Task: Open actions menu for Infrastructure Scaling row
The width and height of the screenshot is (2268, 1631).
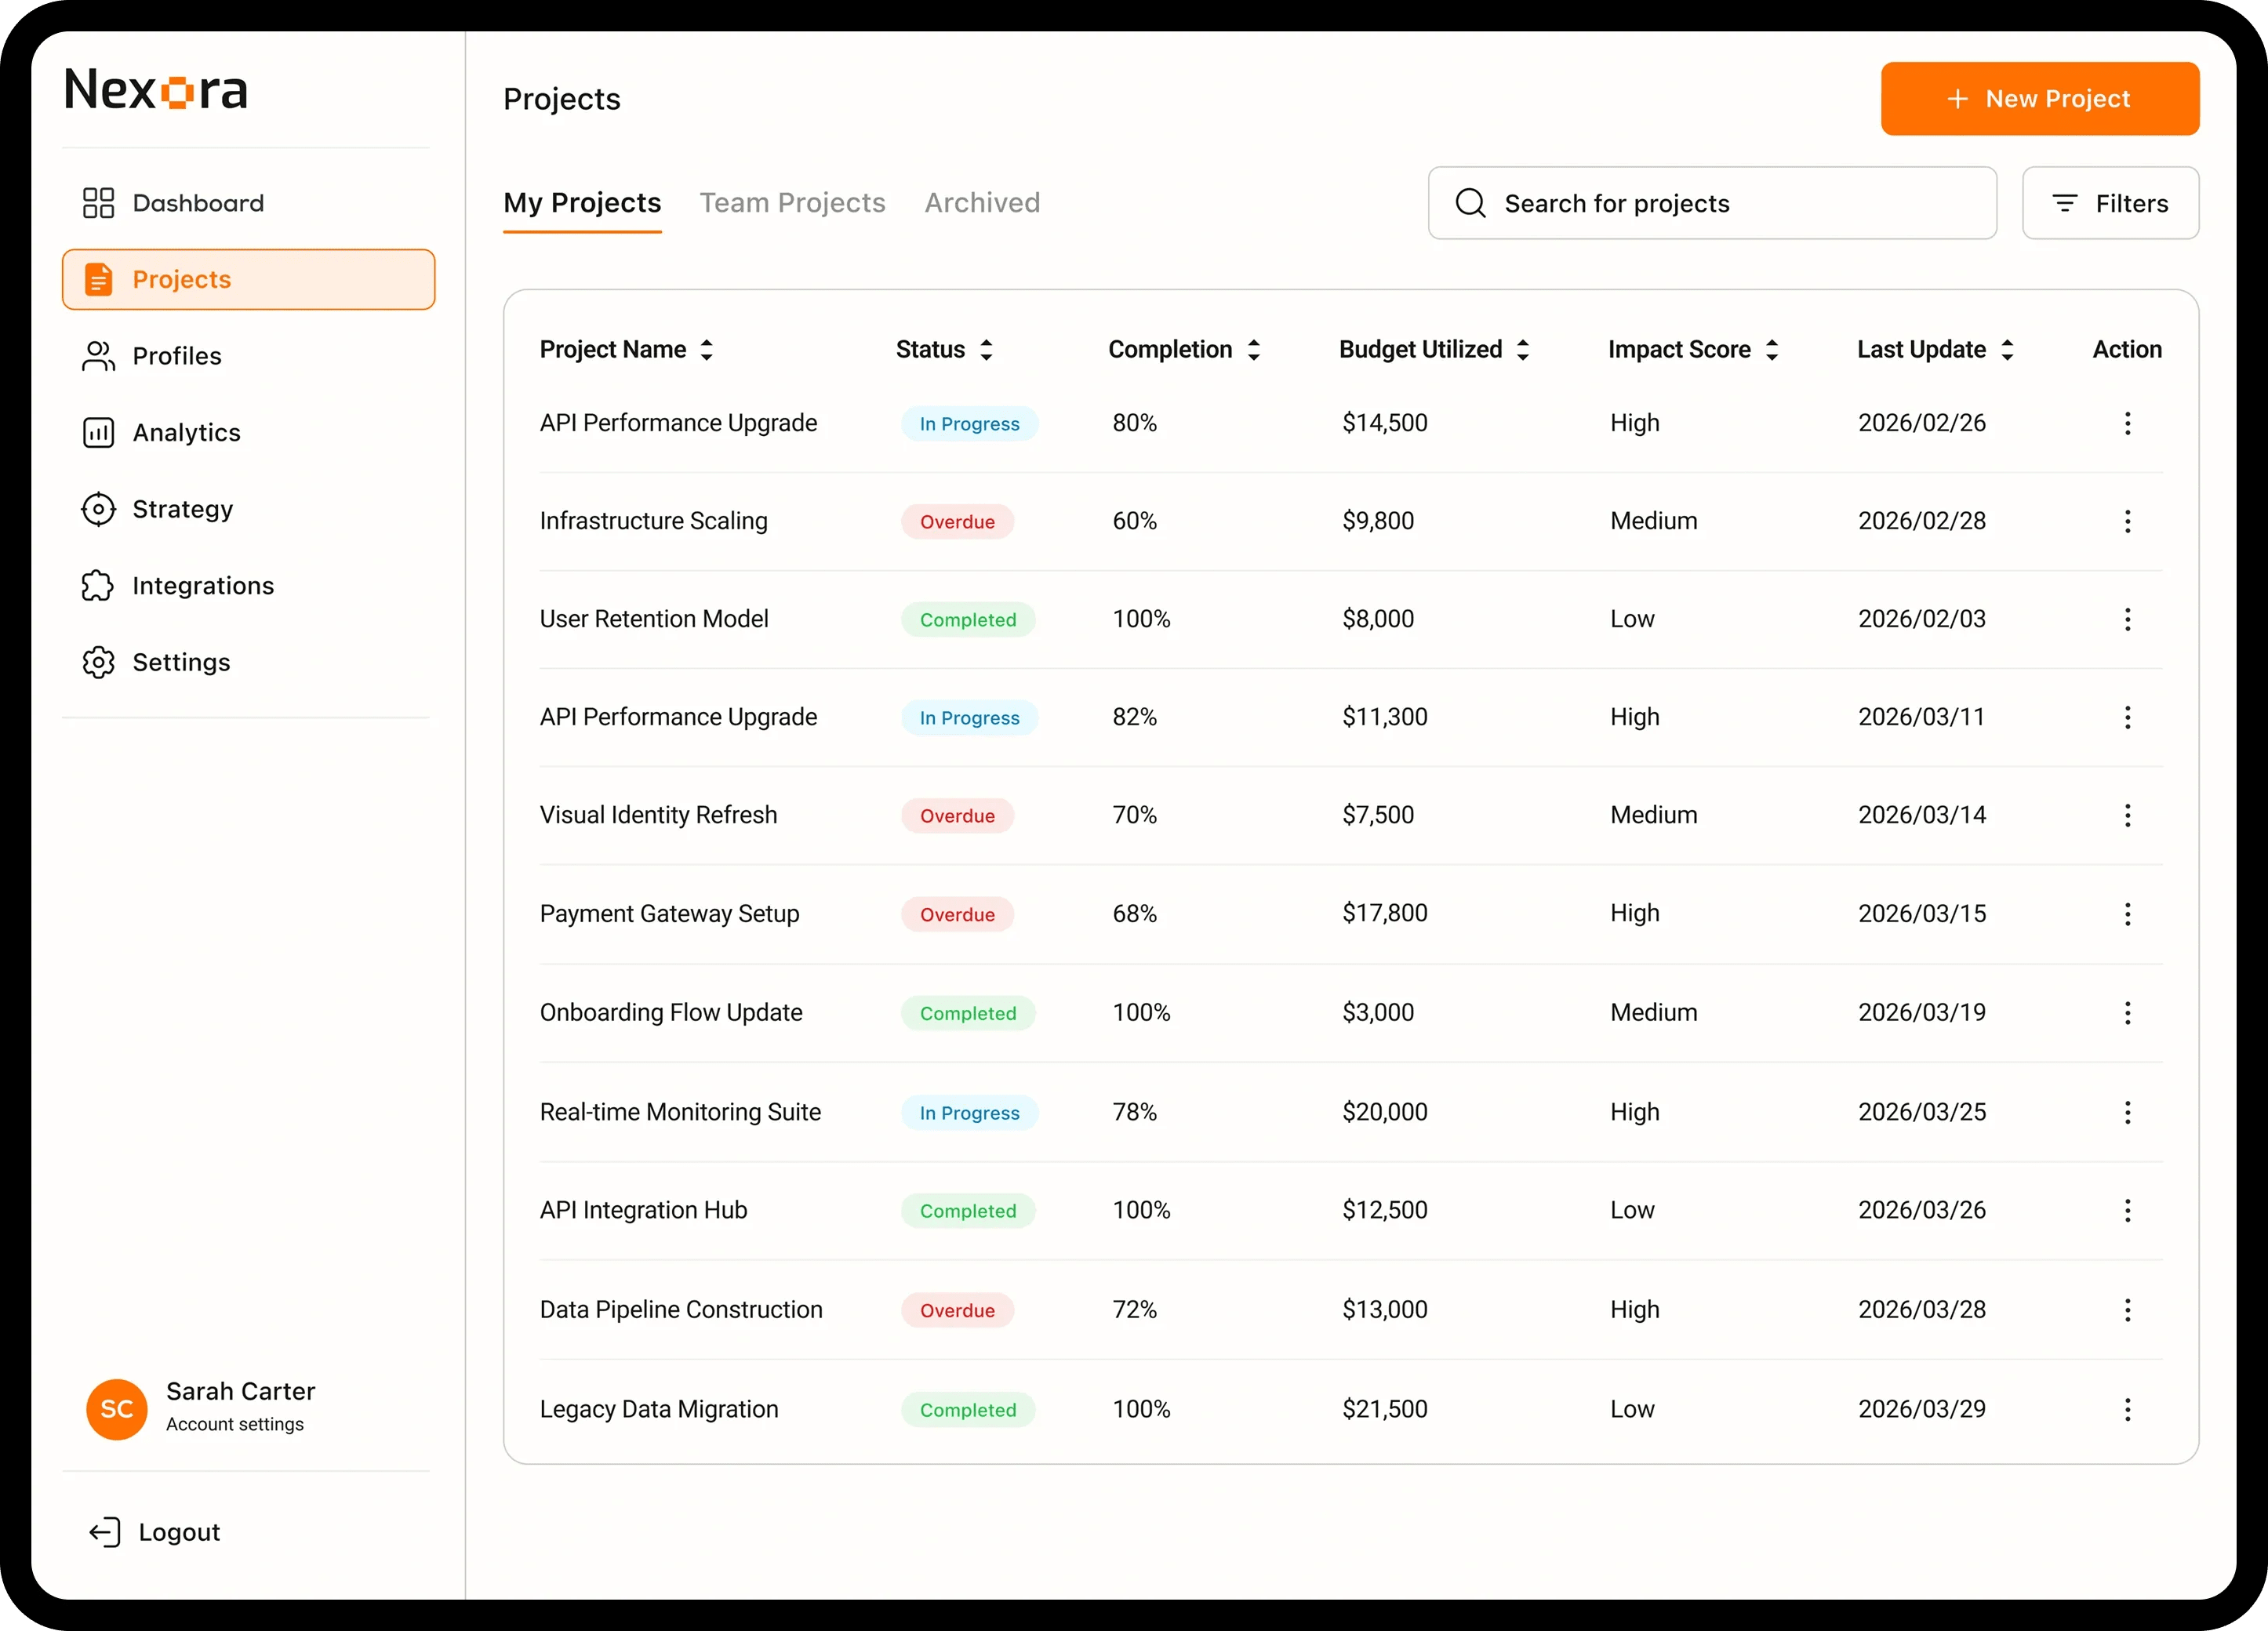Action: 2127,521
